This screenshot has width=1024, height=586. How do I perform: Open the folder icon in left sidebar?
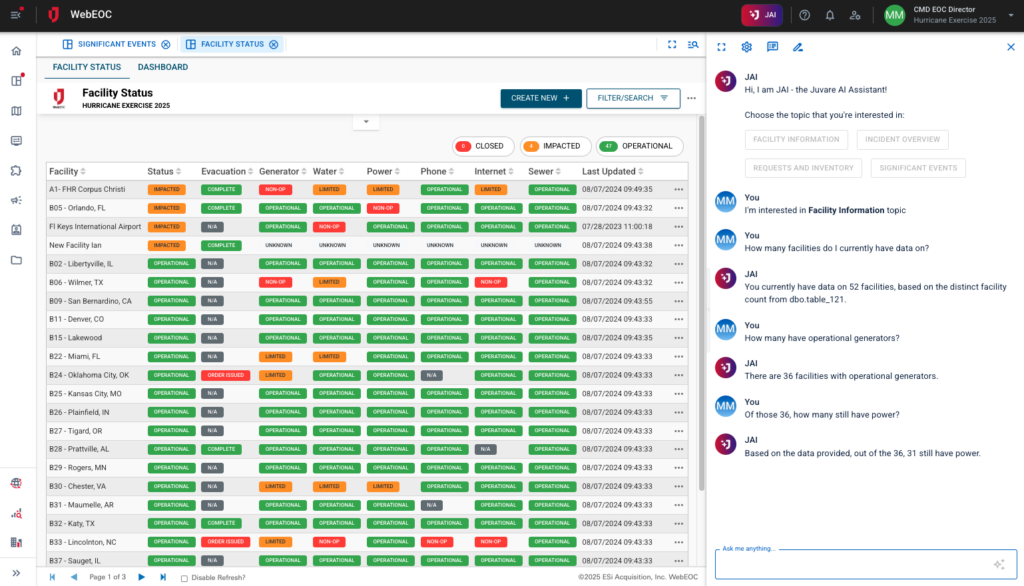(x=16, y=260)
